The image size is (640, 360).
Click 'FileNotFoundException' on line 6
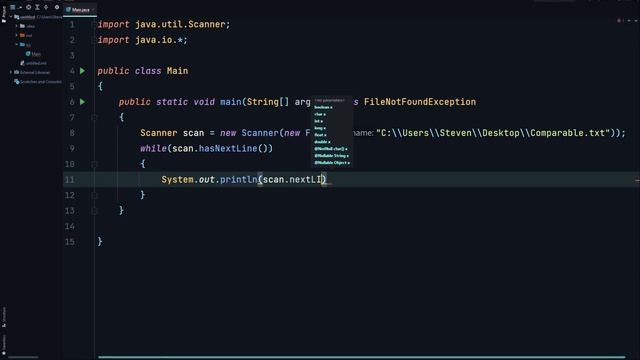[x=420, y=102]
